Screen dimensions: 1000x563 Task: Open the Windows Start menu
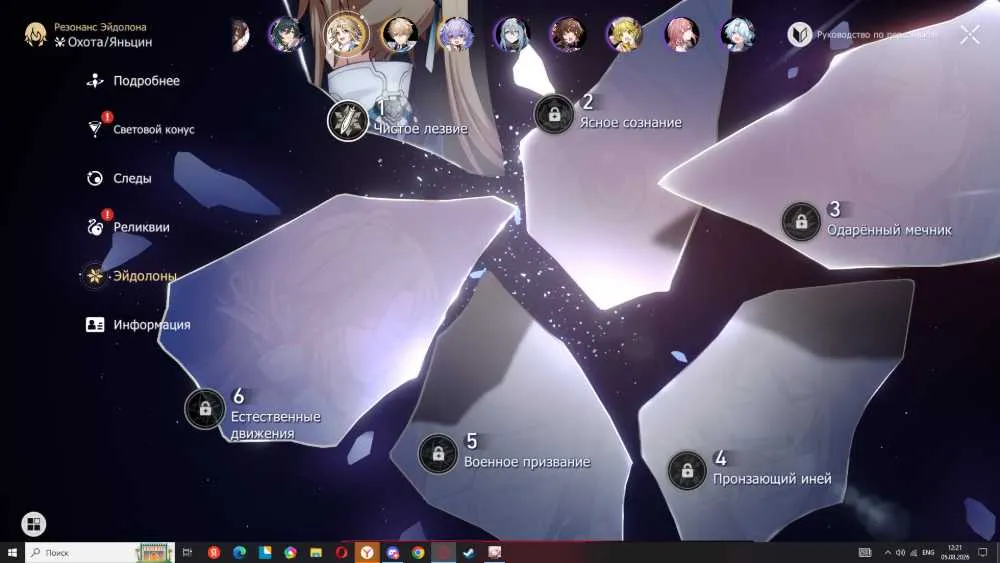point(12,552)
